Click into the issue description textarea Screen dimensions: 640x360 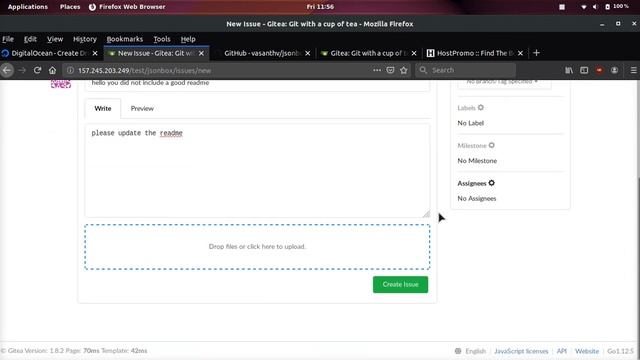point(257,171)
